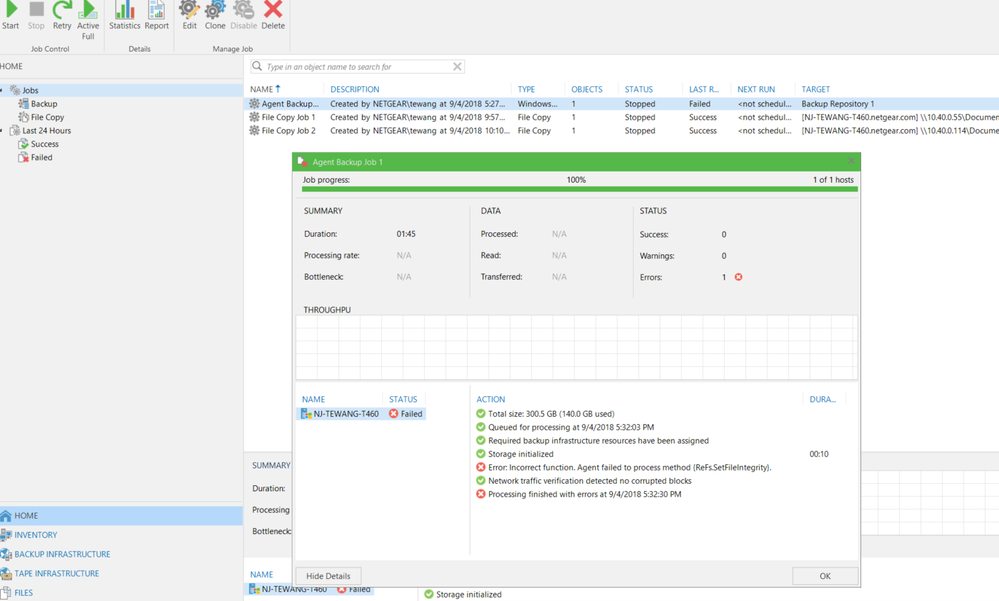Click the DURA... column header

(x=823, y=399)
